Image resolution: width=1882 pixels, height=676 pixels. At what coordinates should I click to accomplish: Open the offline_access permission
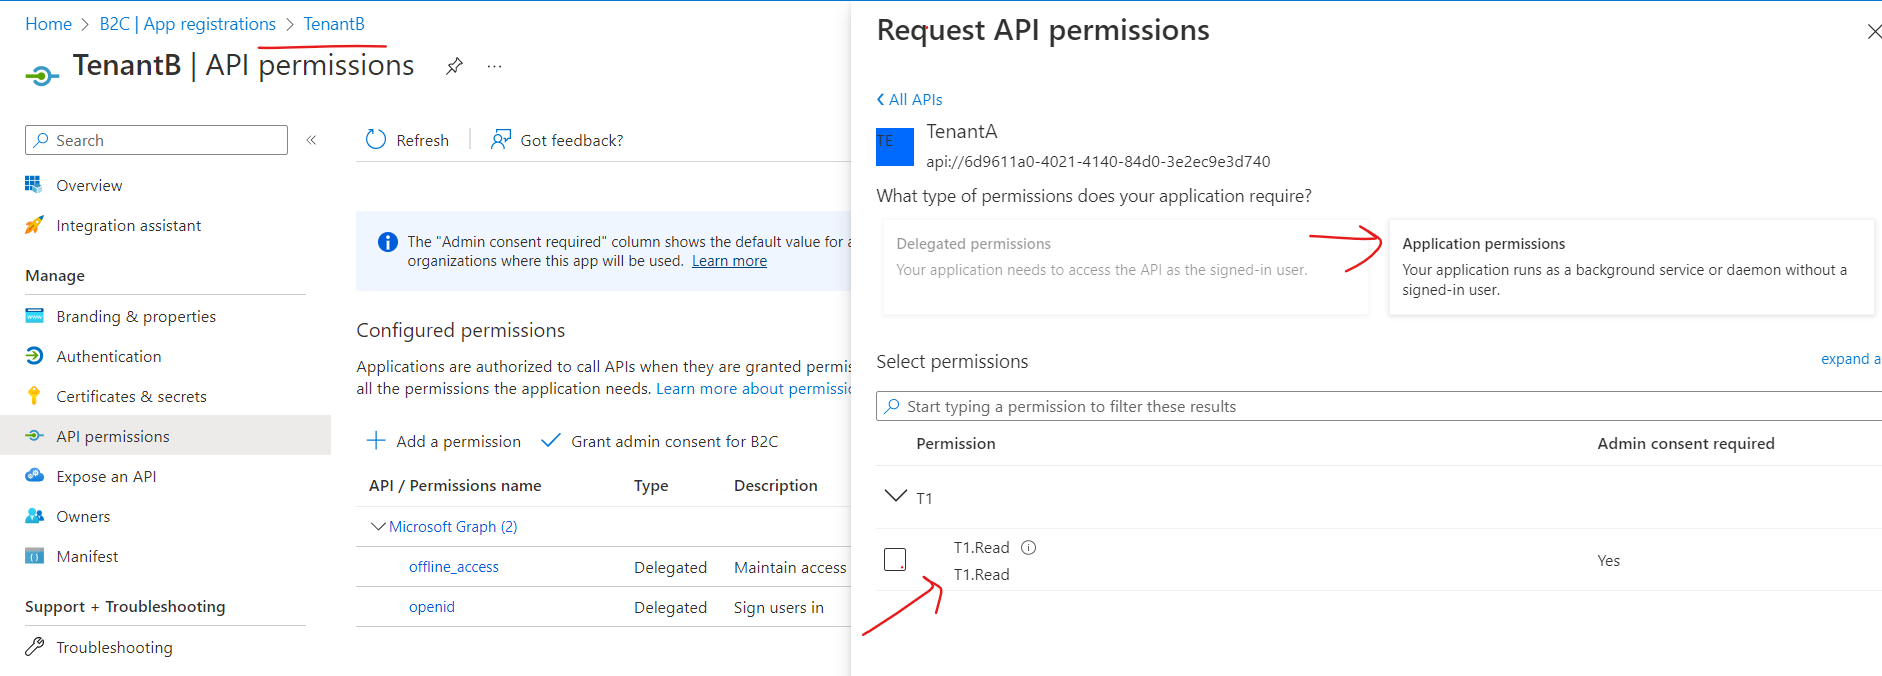tap(454, 567)
